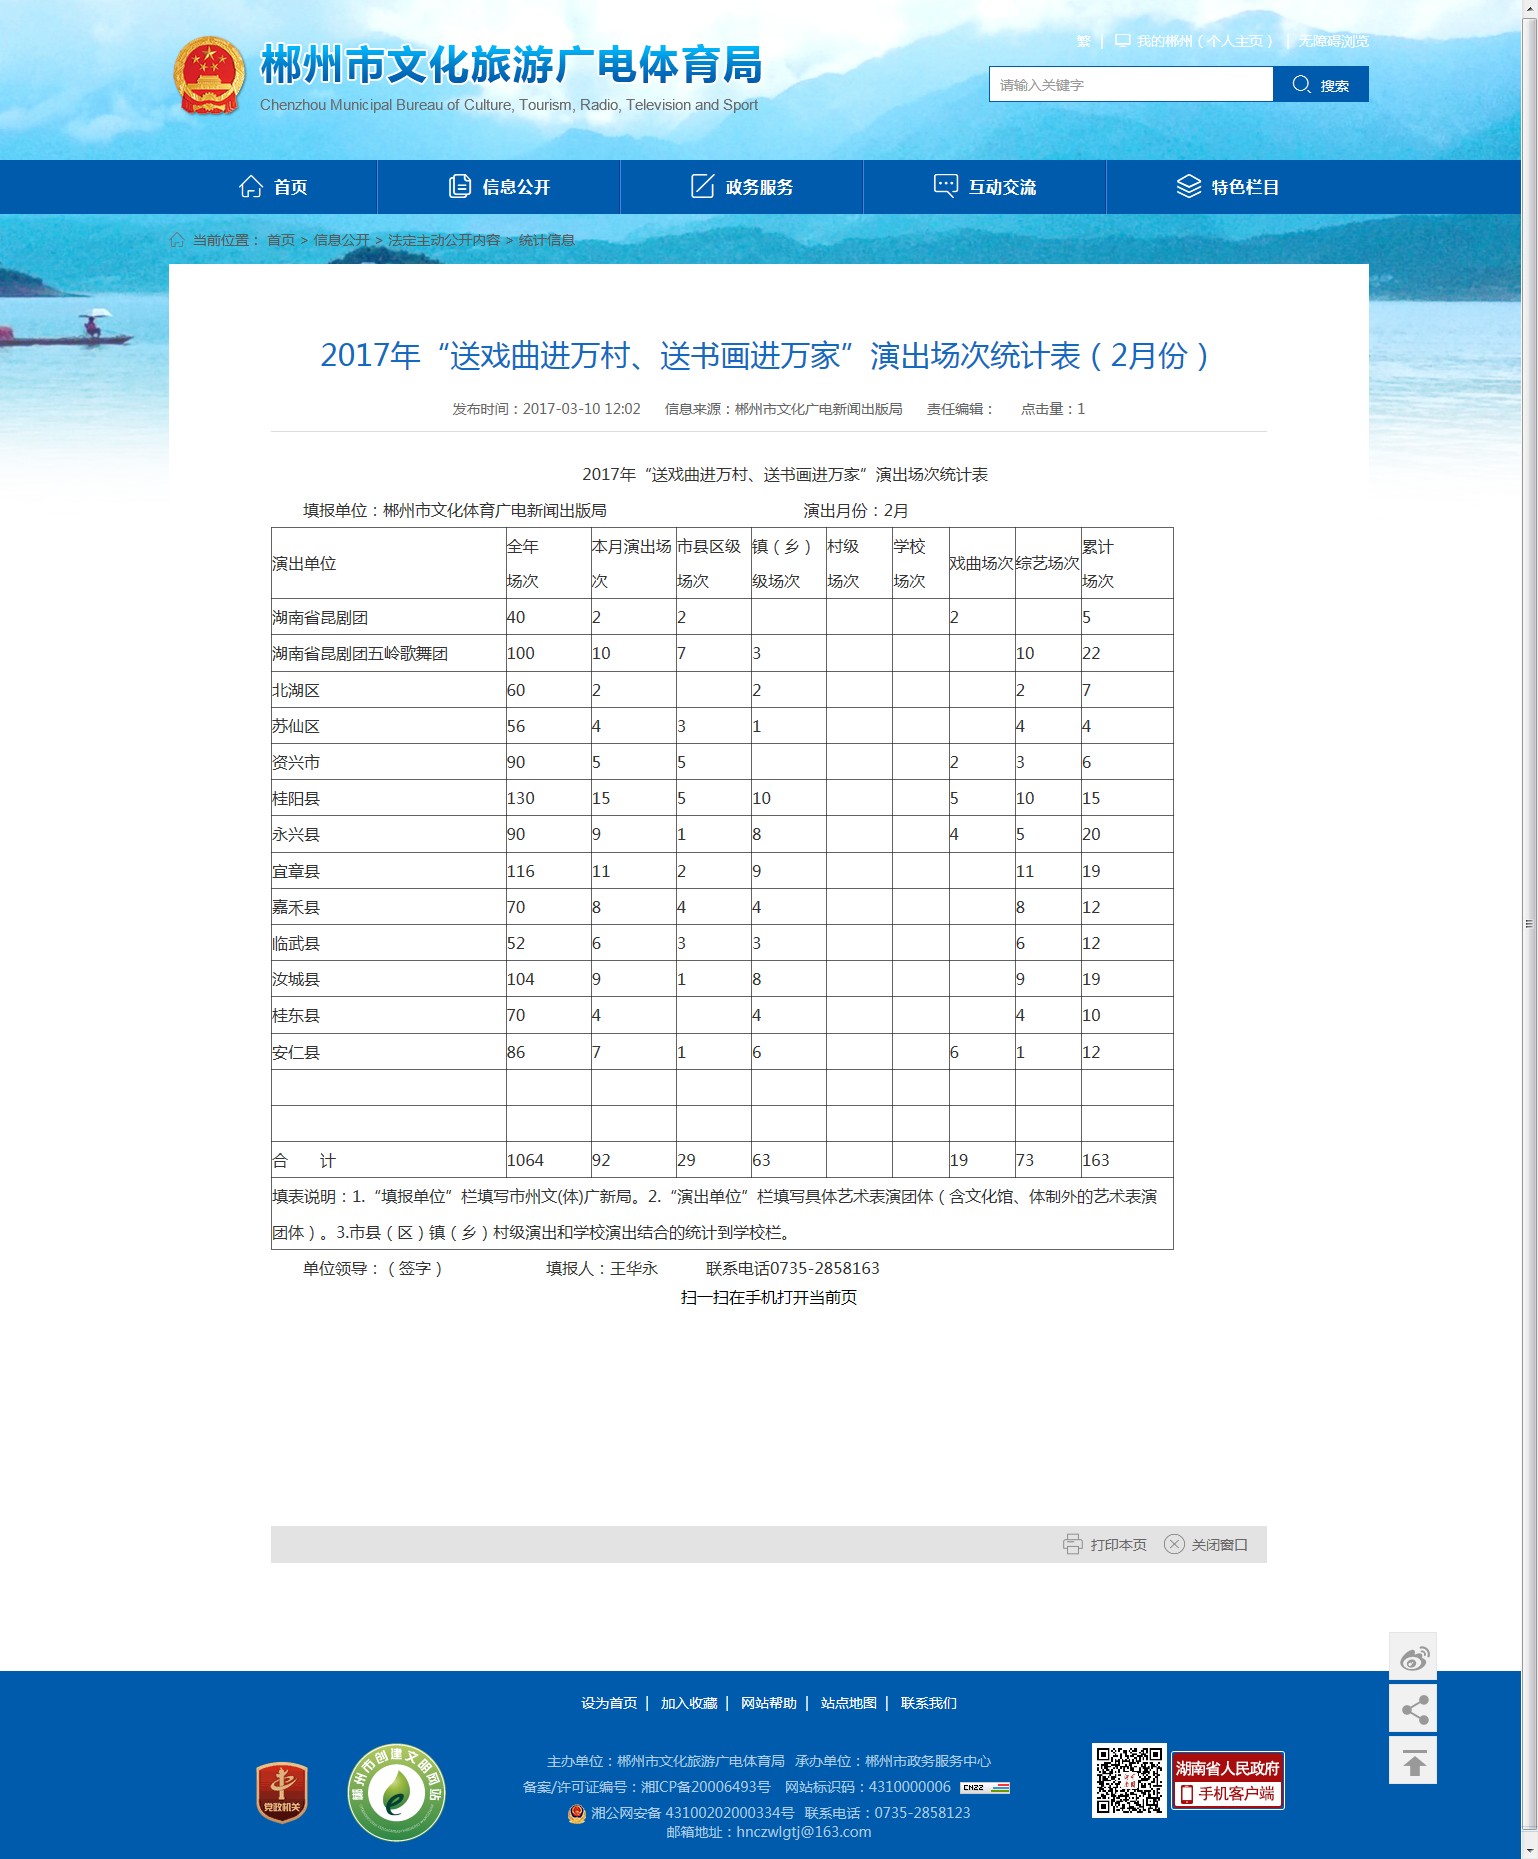Open the 首页 navigation menu item

tap(273, 187)
